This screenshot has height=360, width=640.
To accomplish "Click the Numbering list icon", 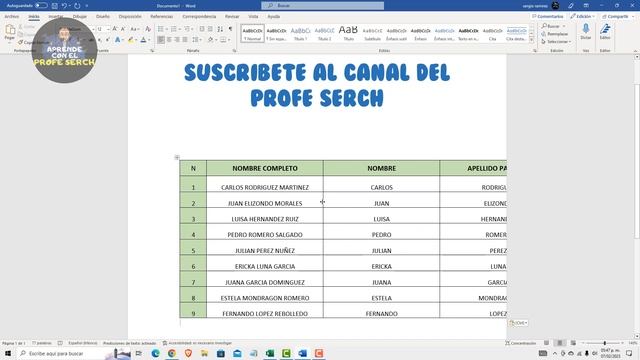I will tap(174, 29).
